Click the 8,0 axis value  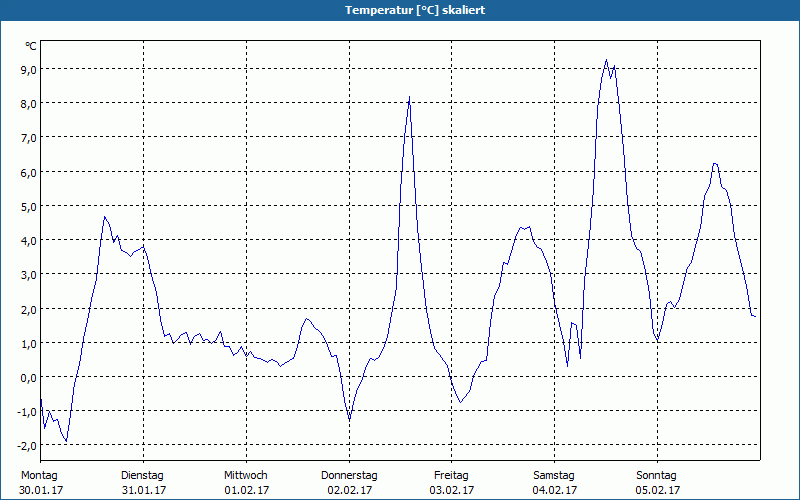[x=28, y=104]
